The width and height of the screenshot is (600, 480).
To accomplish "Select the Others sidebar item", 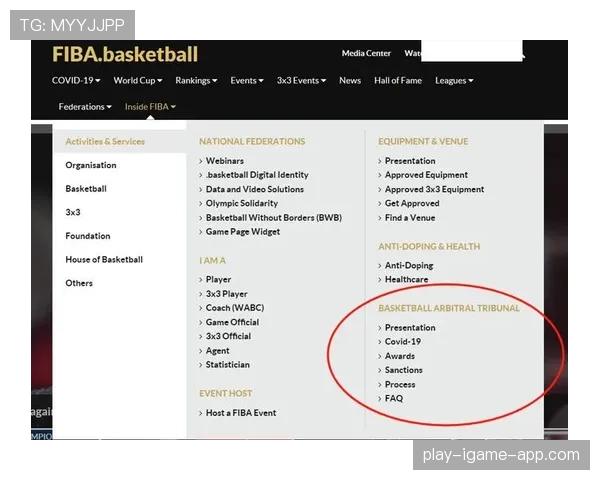I will click(79, 283).
